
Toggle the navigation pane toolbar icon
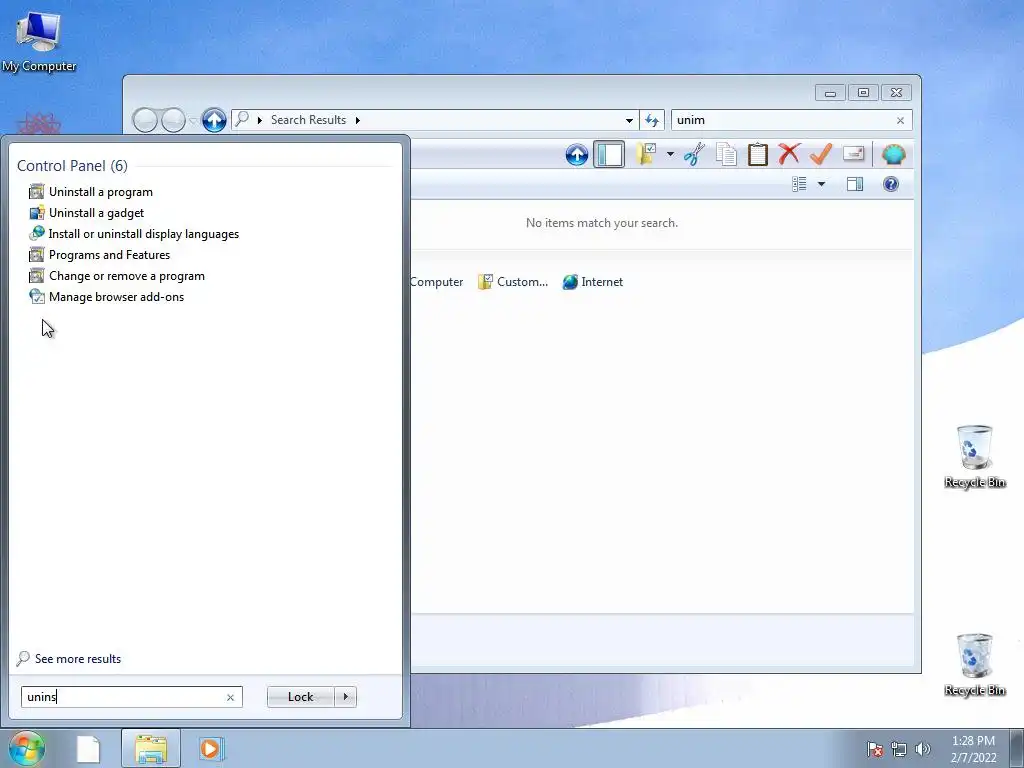click(x=609, y=155)
